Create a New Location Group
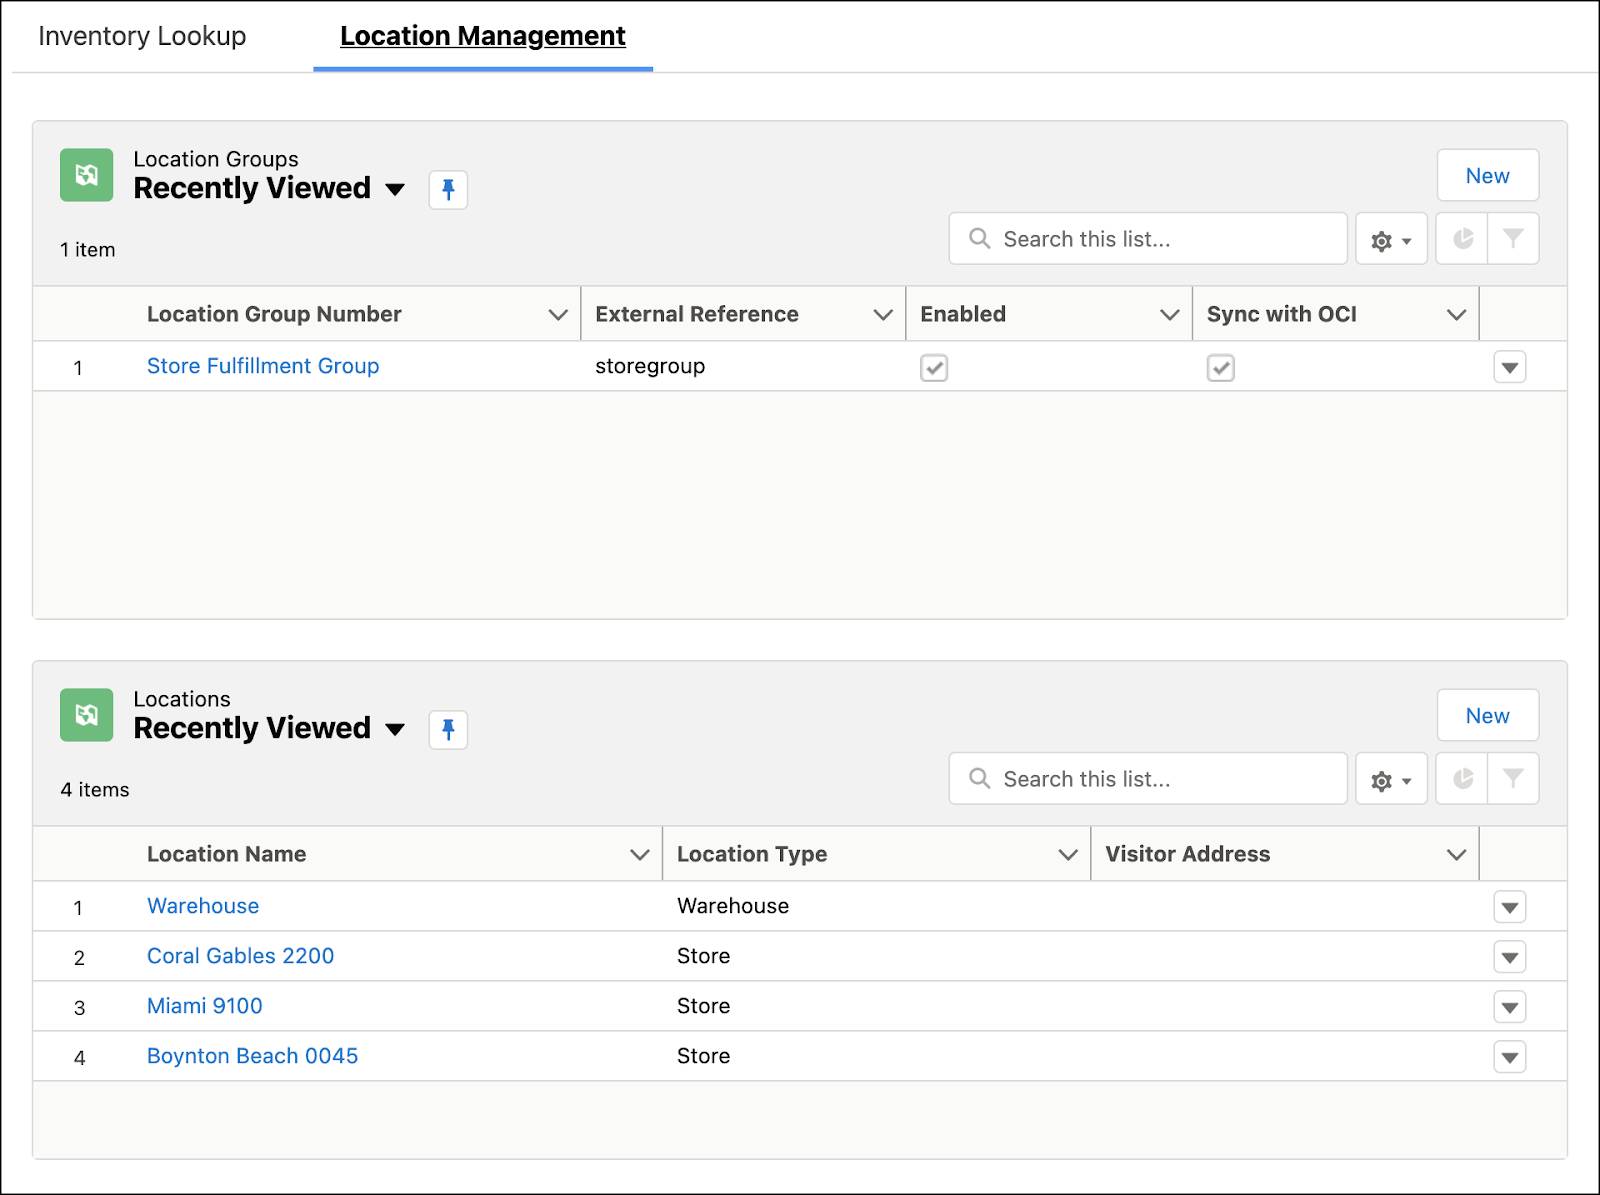 pyautogui.click(x=1488, y=176)
